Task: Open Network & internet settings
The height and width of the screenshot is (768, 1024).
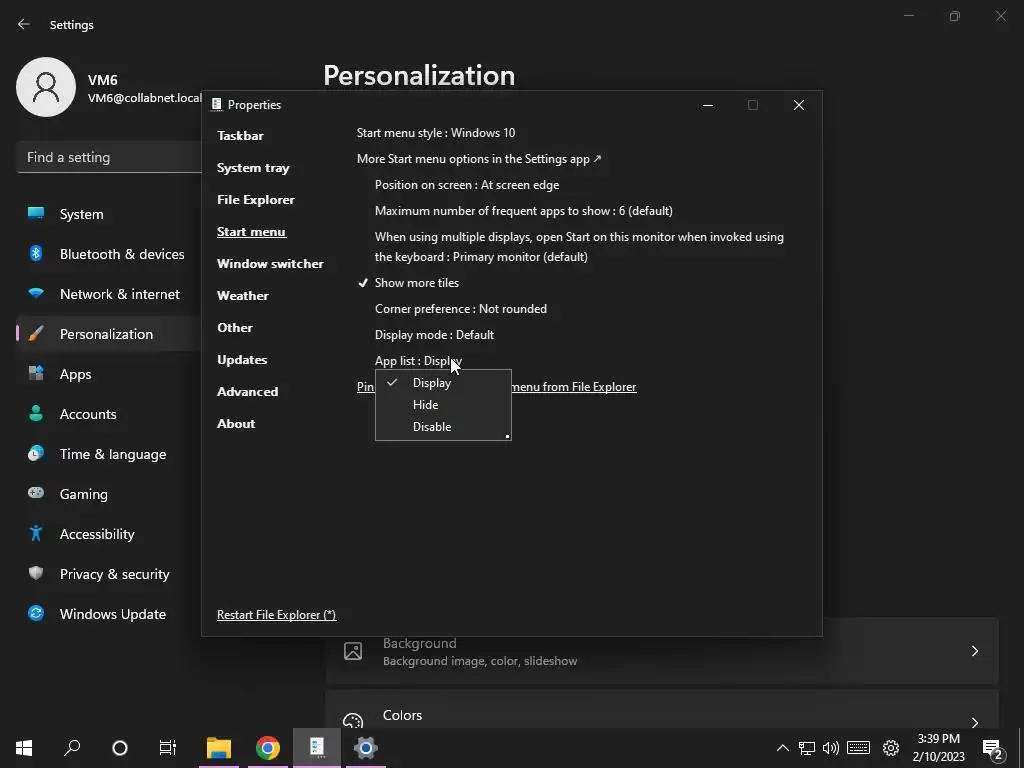Action: (109, 294)
